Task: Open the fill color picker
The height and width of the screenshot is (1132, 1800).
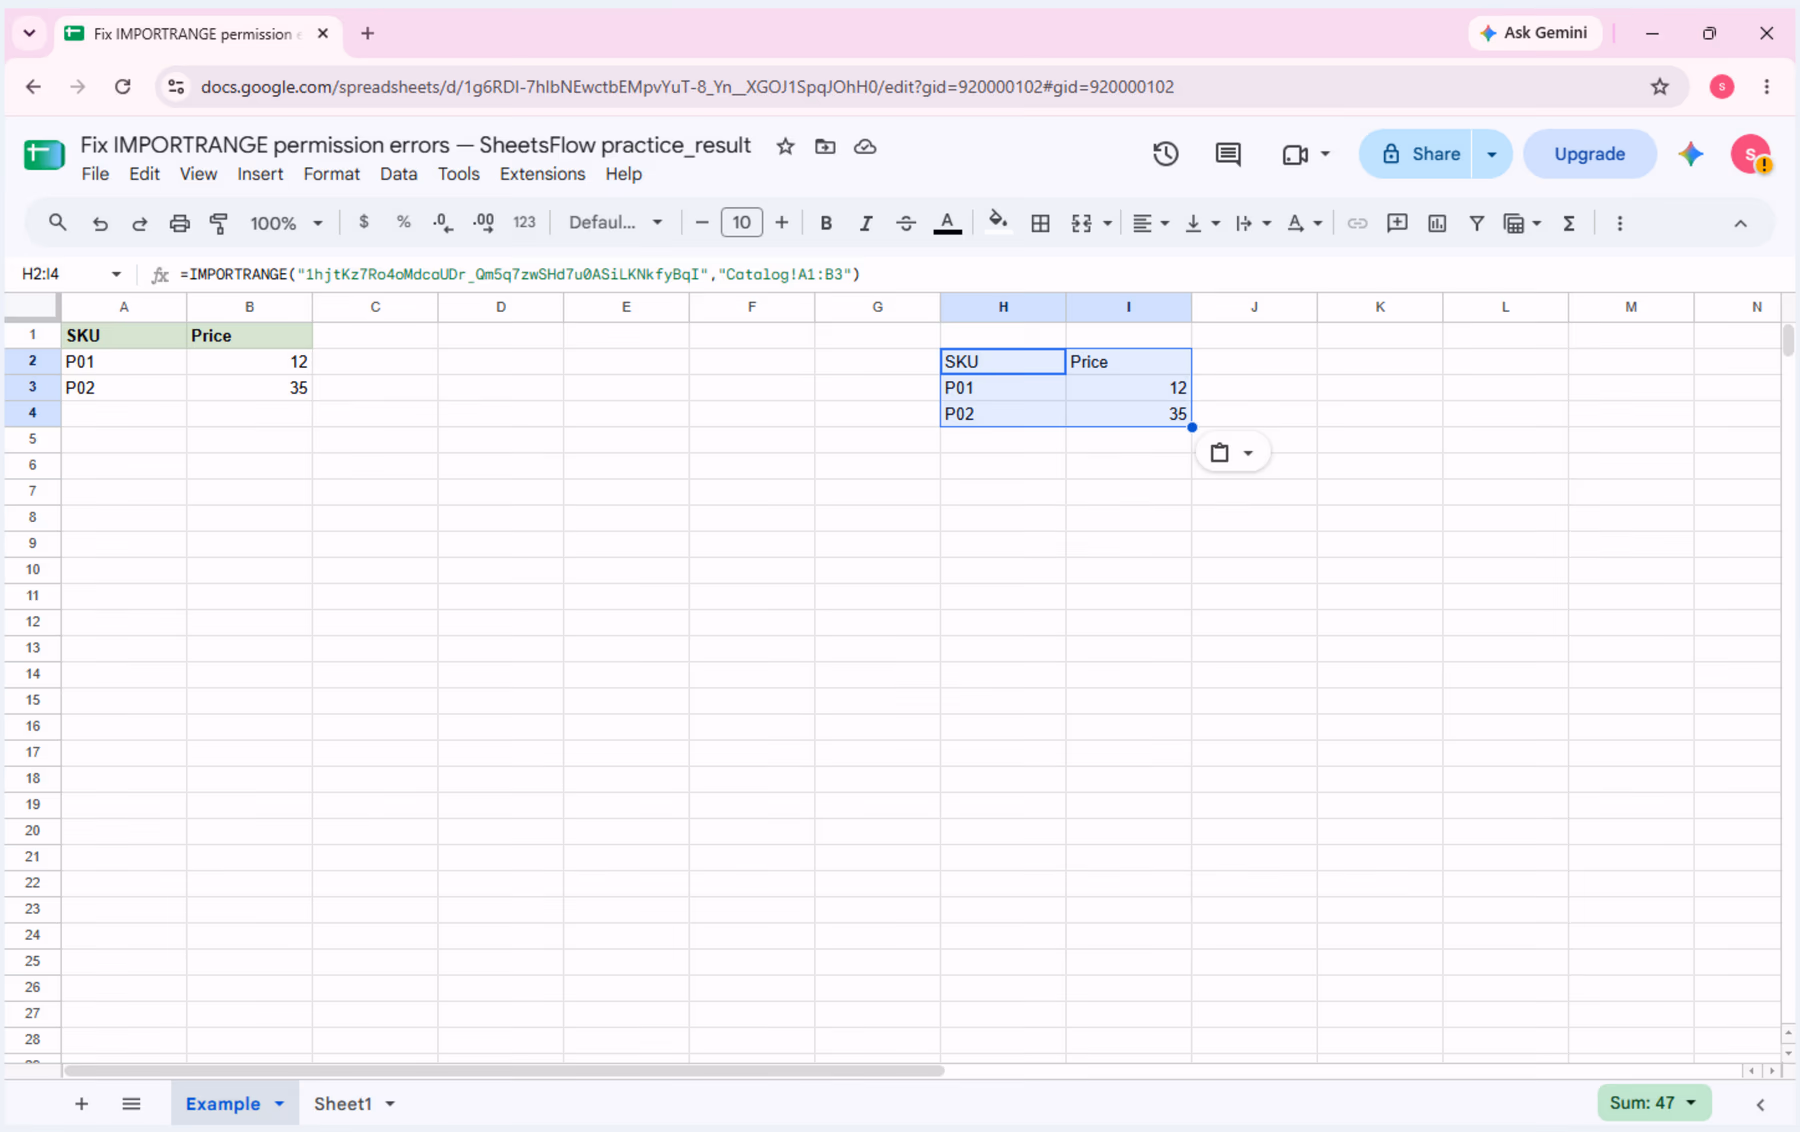Action: 998,223
